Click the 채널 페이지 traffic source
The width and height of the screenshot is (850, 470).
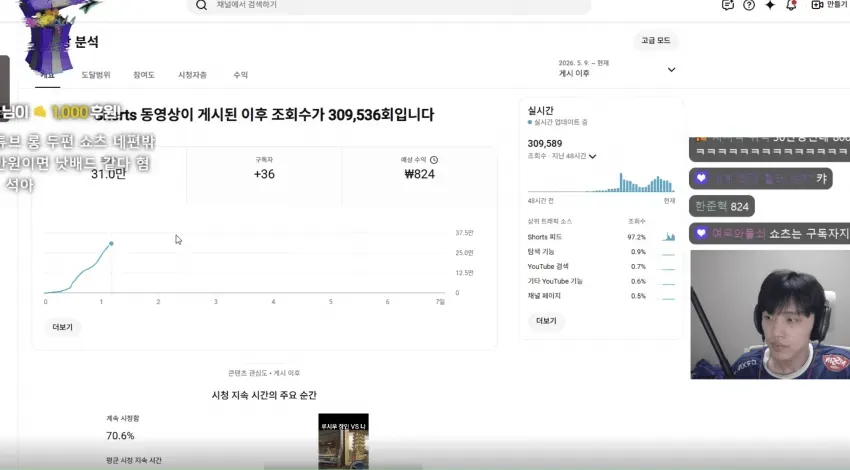(x=601, y=295)
